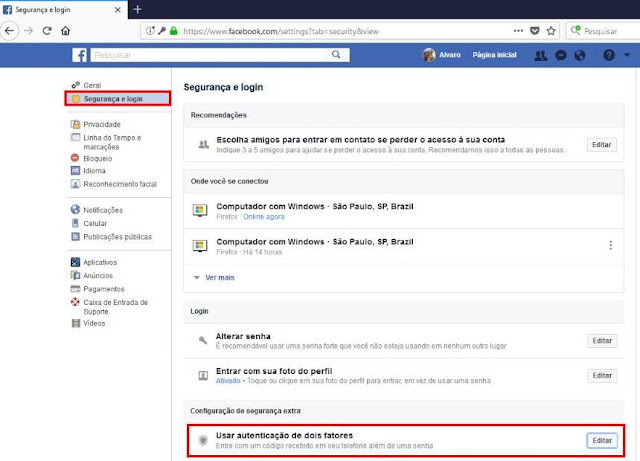This screenshot has width=640, height=461.
Task: Open Notificações settings
Action: [x=103, y=210]
